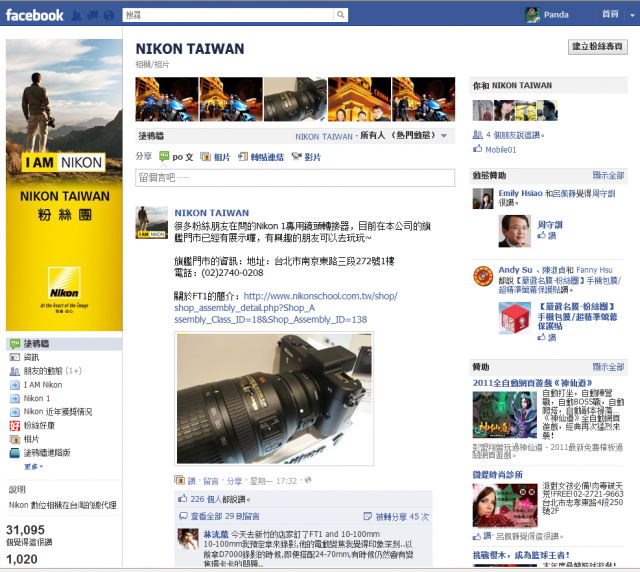Click 被轉分享 45 次 link
Image resolution: width=640 pixels, height=572 pixels.
click(402, 516)
